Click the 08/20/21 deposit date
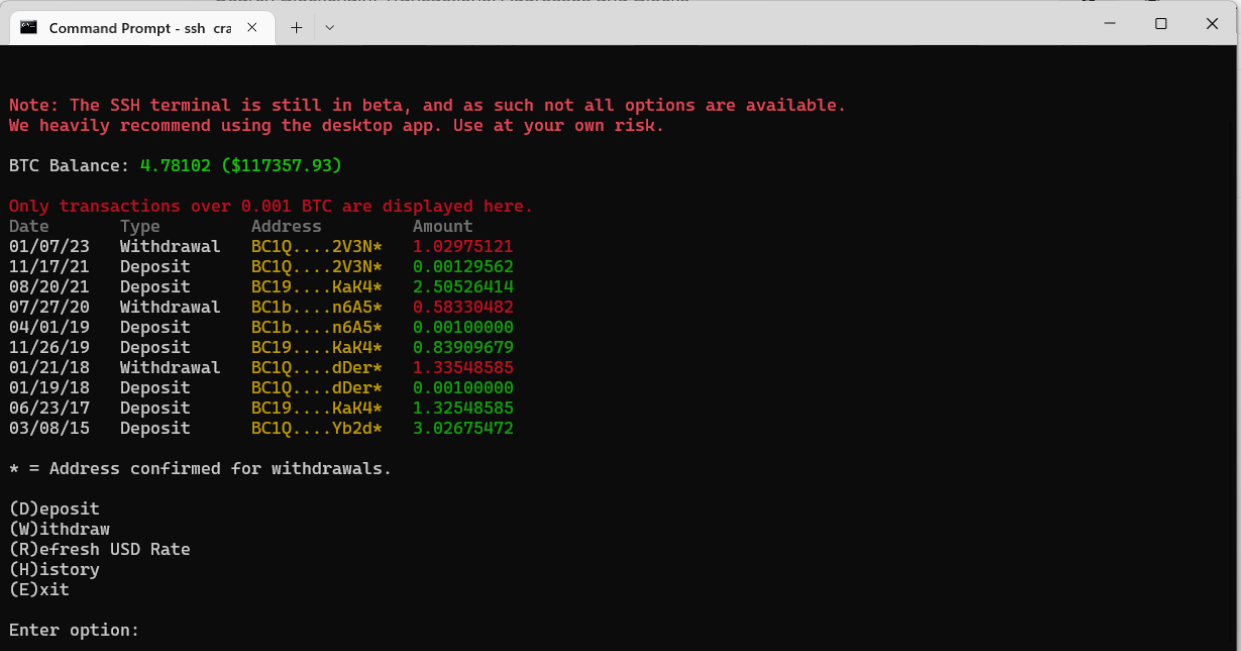The height and width of the screenshot is (651, 1241). (x=49, y=287)
